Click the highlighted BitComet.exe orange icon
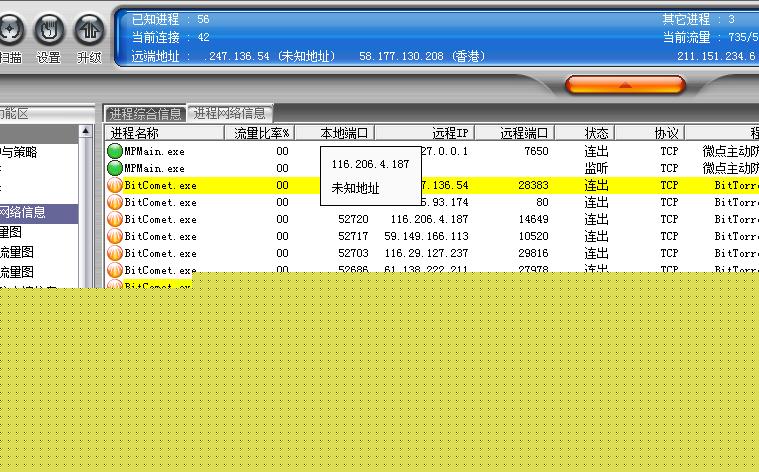759x472 pixels. [114, 185]
